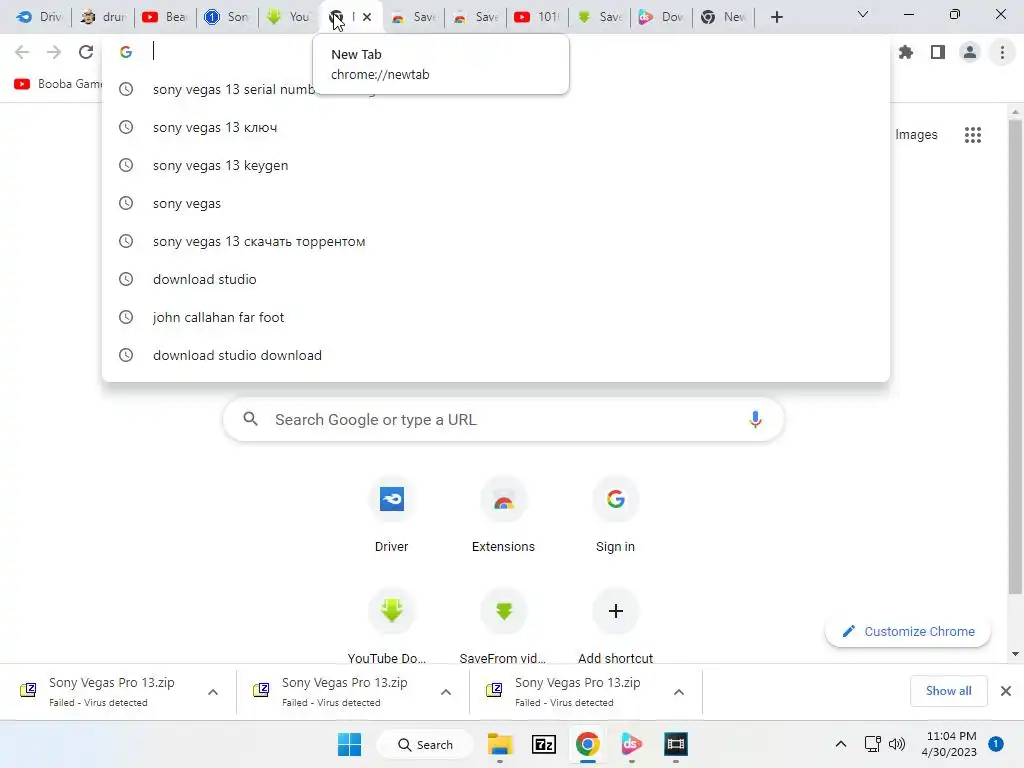This screenshot has height=768, width=1024.
Task: Open the tab search chevron
Action: (x=863, y=14)
